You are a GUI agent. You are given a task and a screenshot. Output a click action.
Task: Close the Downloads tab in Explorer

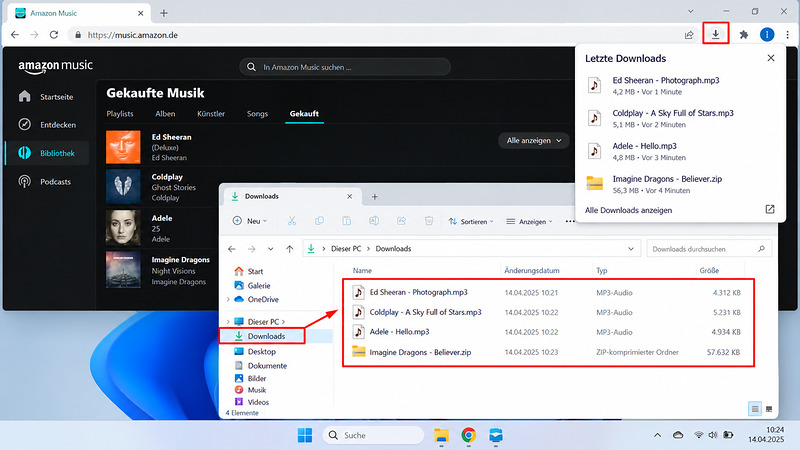pos(349,196)
